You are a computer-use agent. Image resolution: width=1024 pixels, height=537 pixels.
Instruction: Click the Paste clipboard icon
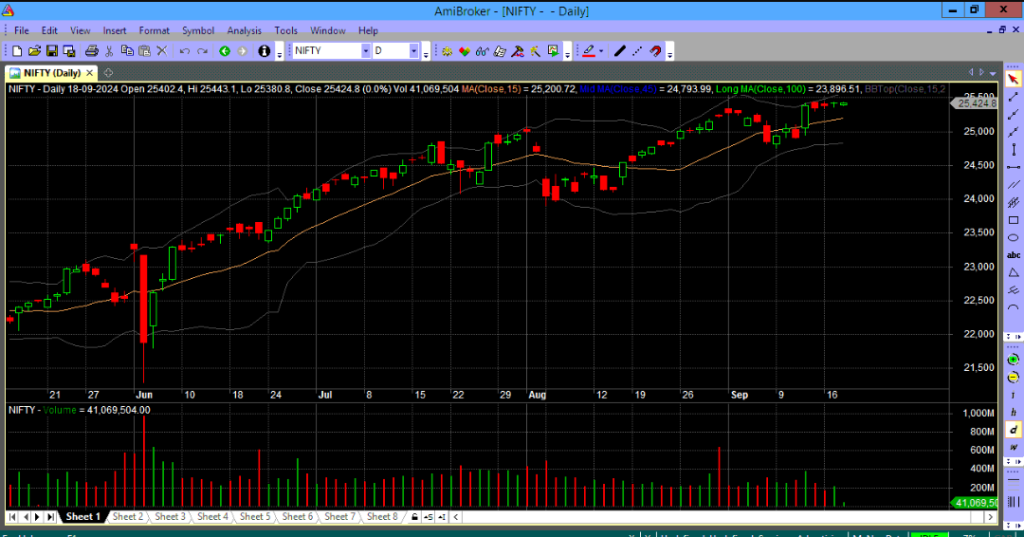click(x=144, y=51)
